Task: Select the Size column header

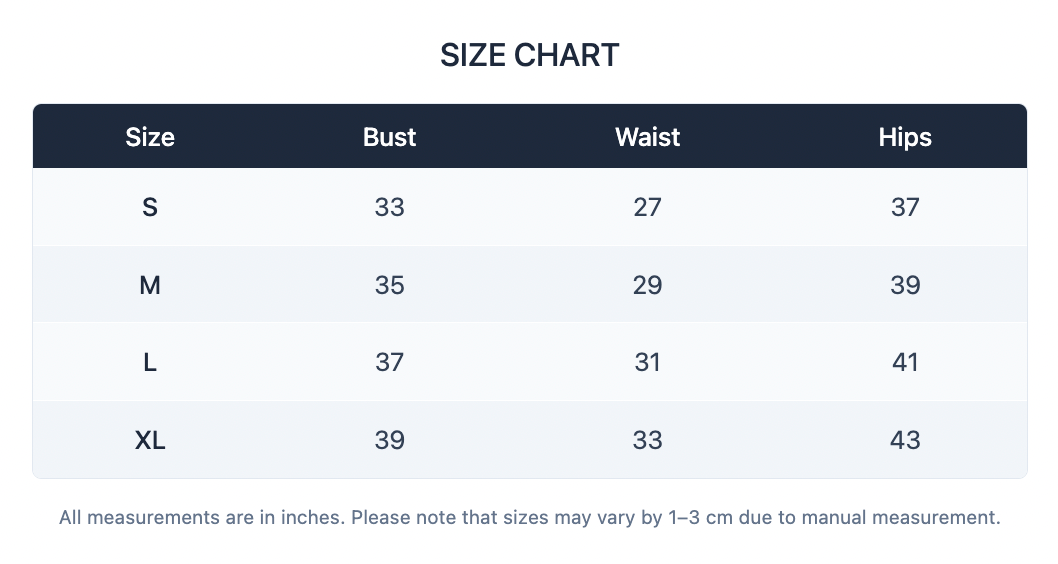Action: point(150,137)
